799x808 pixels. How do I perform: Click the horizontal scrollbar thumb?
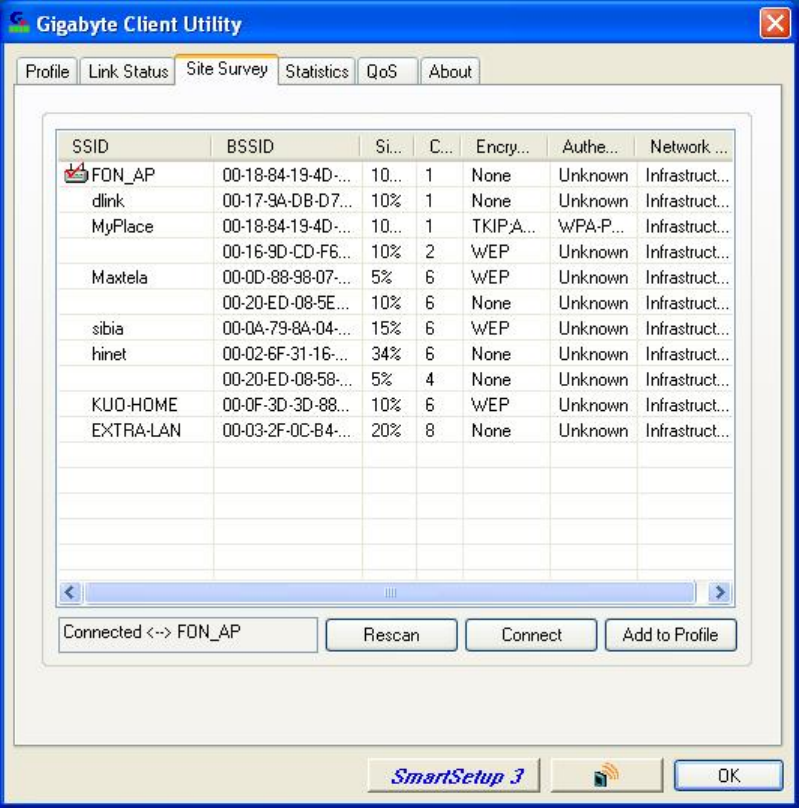[x=390, y=592]
